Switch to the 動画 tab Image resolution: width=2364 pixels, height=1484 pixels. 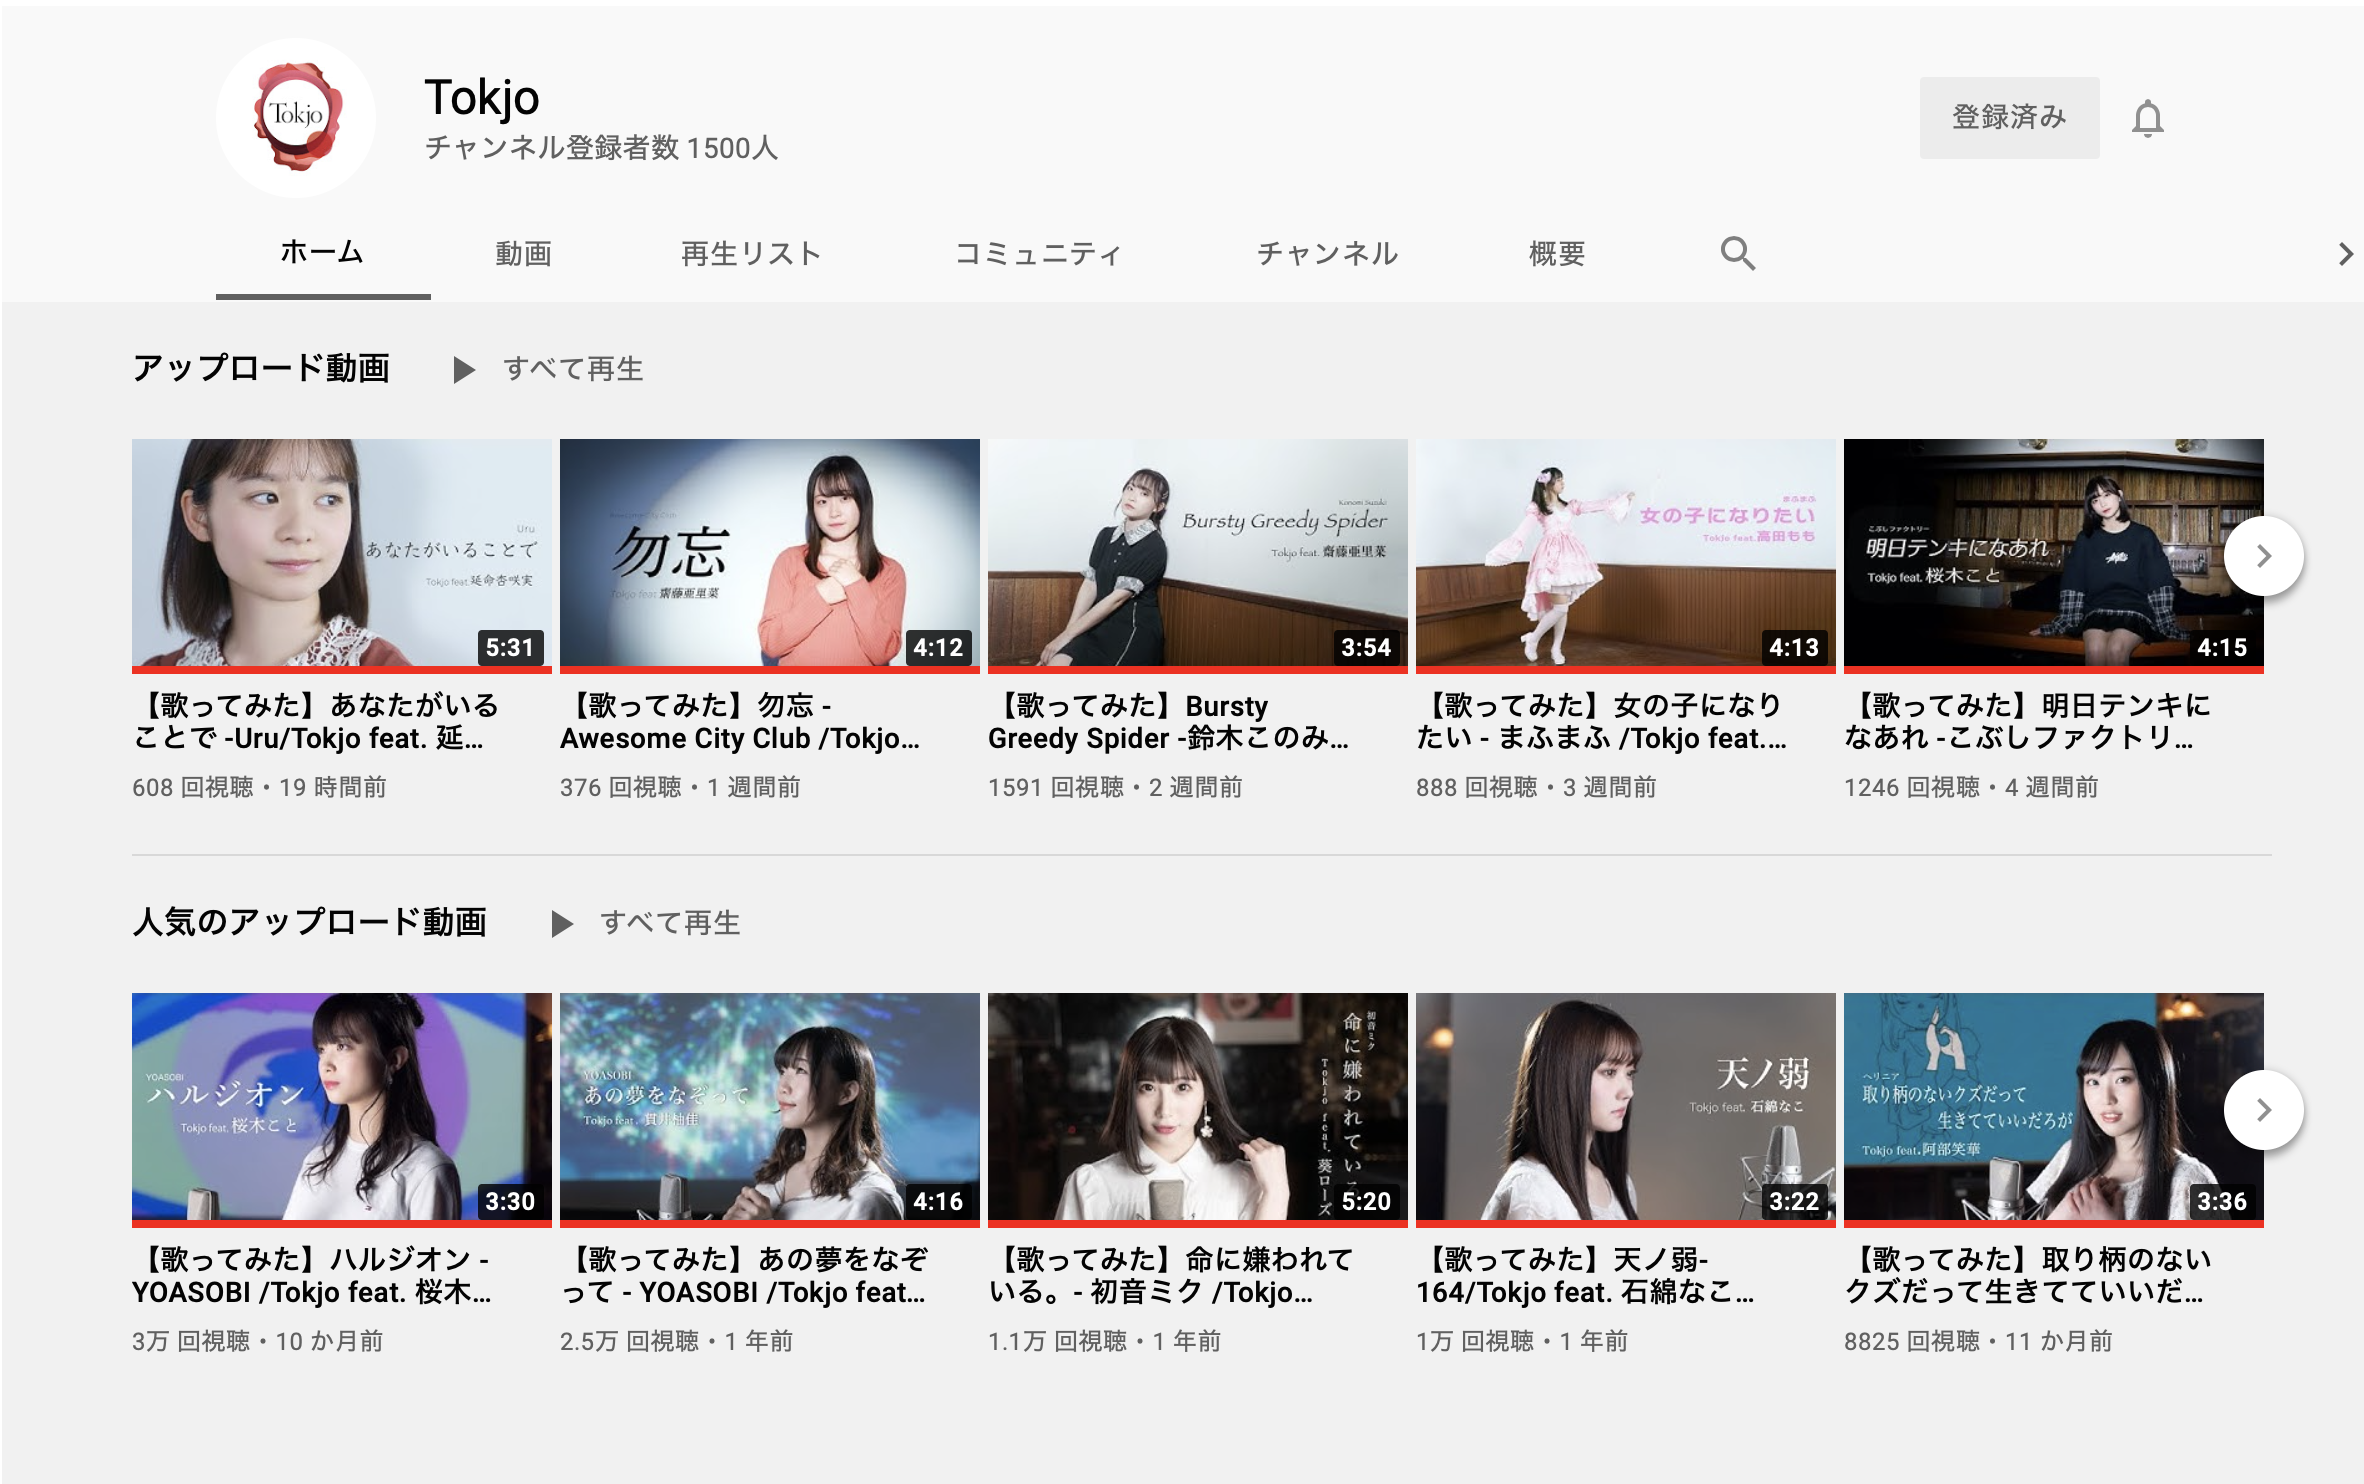click(x=523, y=254)
